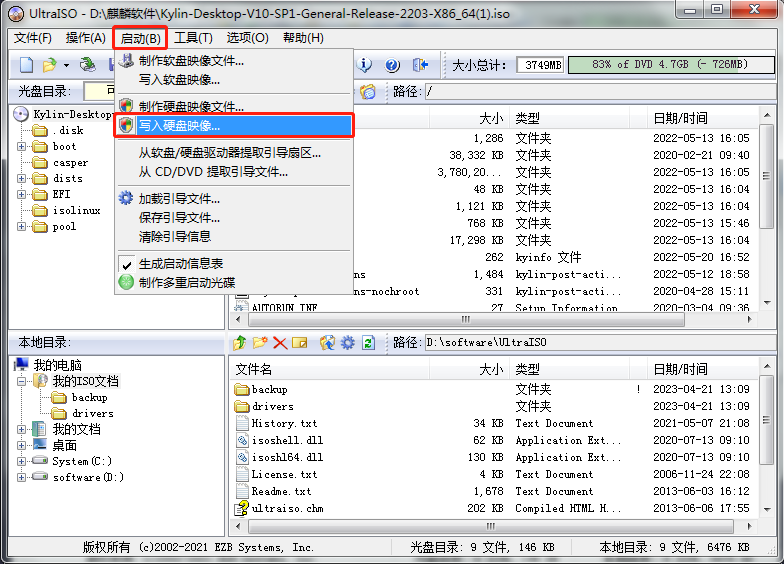Click the gear icon beside 加载引导文件
This screenshot has height=564, width=784.
tap(126, 198)
